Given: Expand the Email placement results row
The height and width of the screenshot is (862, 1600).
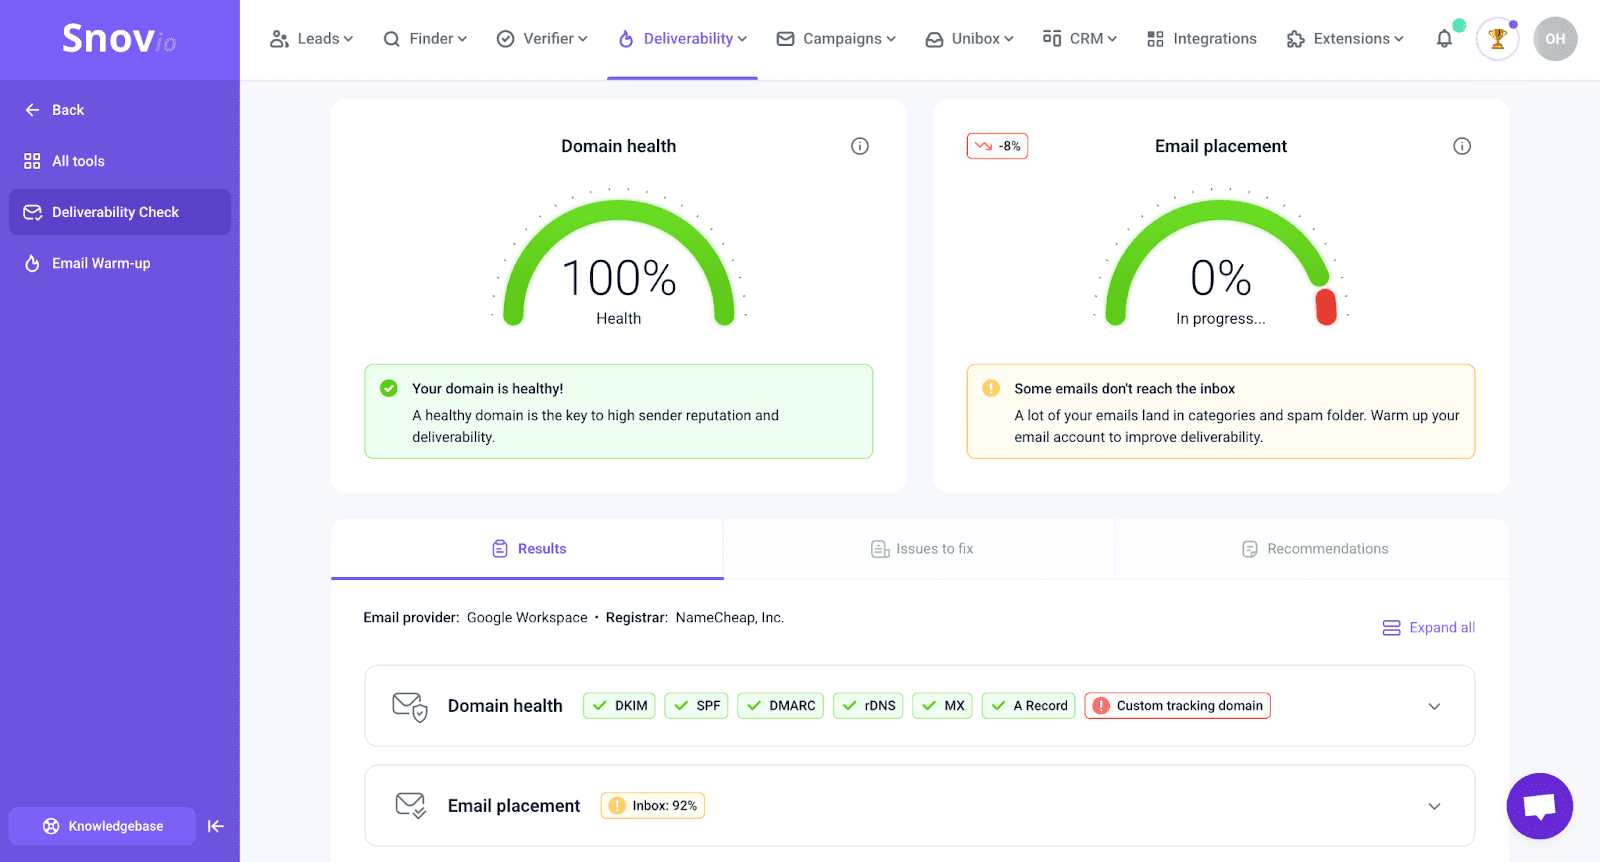Looking at the screenshot, I should coord(1434,806).
